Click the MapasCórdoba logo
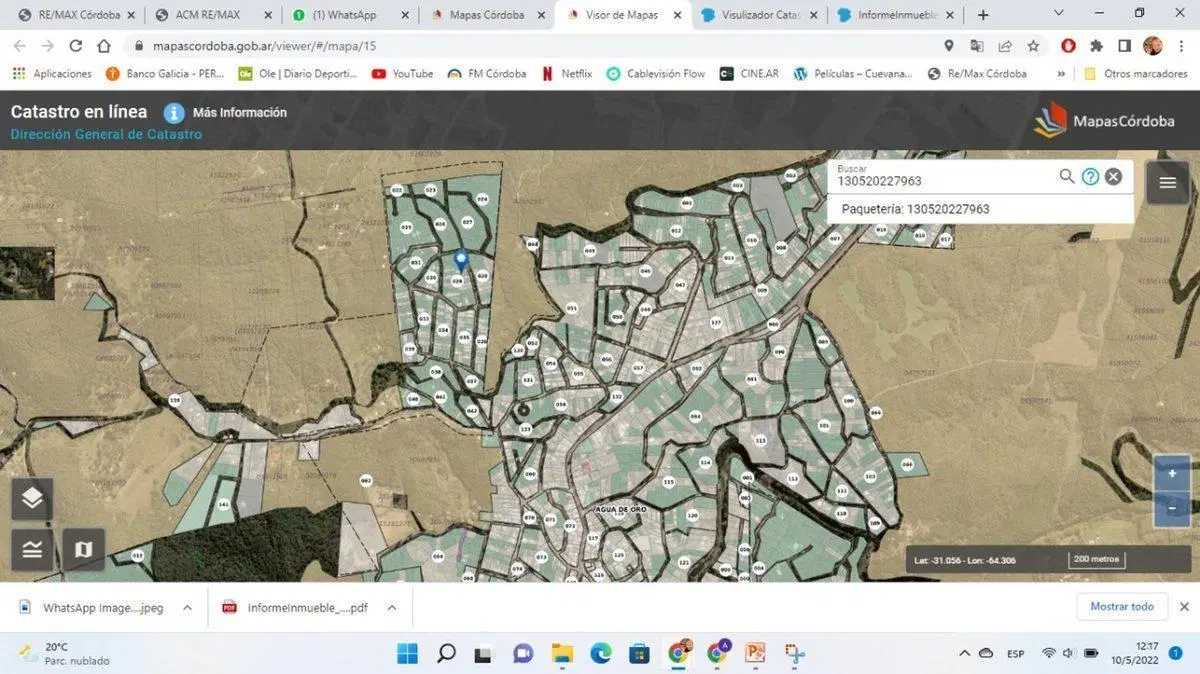This screenshot has height=674, width=1200. 1104,120
